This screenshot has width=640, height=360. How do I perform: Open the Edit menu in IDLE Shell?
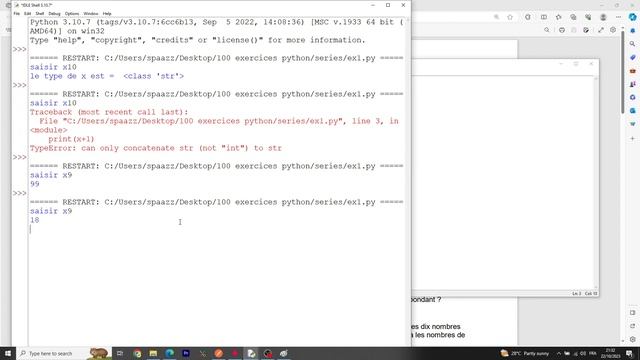(x=27, y=13)
